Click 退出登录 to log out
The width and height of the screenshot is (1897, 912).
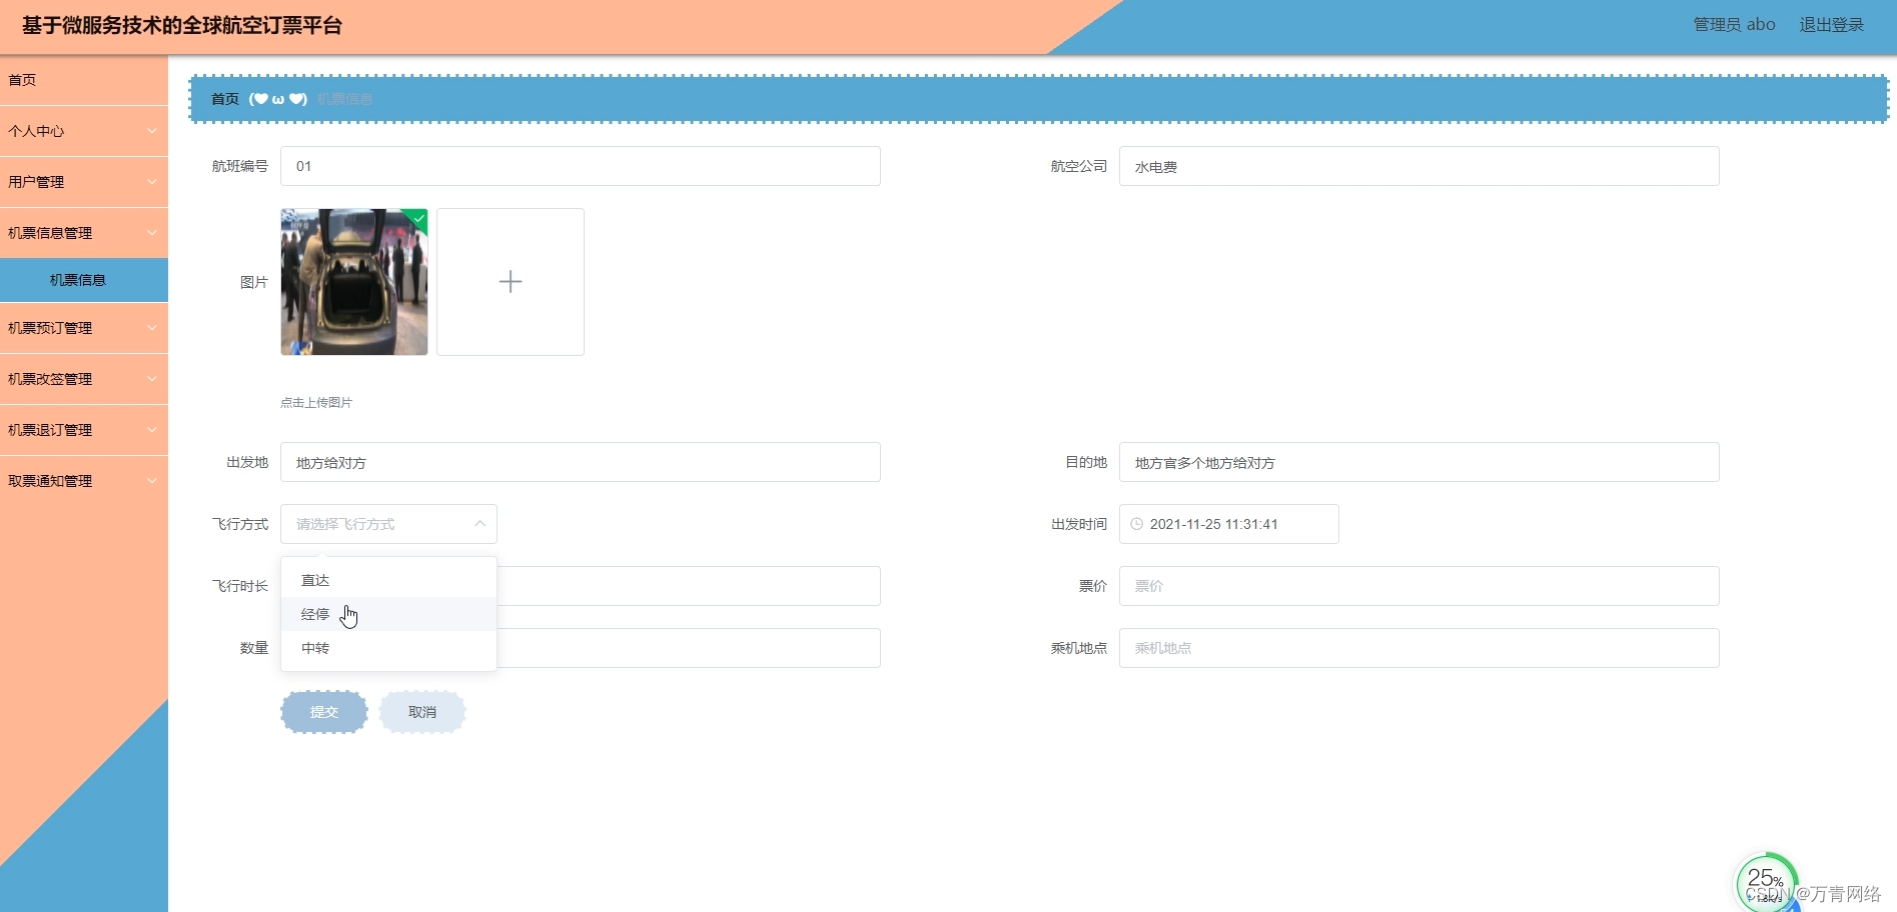tap(1832, 24)
